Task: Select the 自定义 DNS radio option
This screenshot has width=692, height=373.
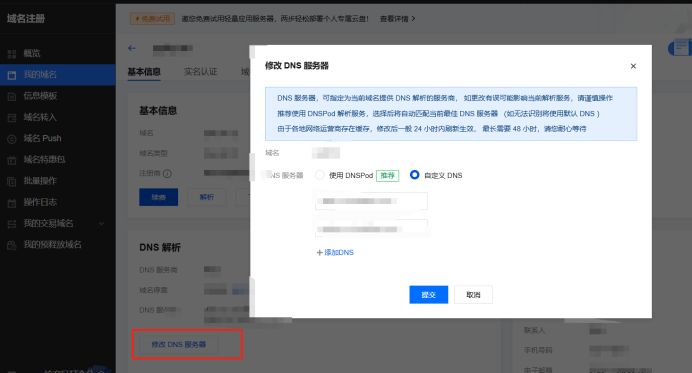Action: tap(414, 175)
